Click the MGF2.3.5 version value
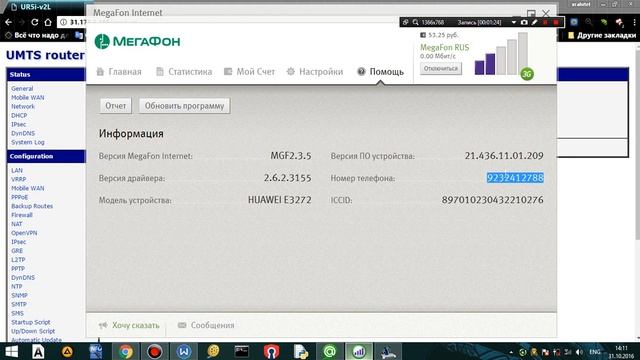The height and width of the screenshot is (360, 640). coord(291,156)
